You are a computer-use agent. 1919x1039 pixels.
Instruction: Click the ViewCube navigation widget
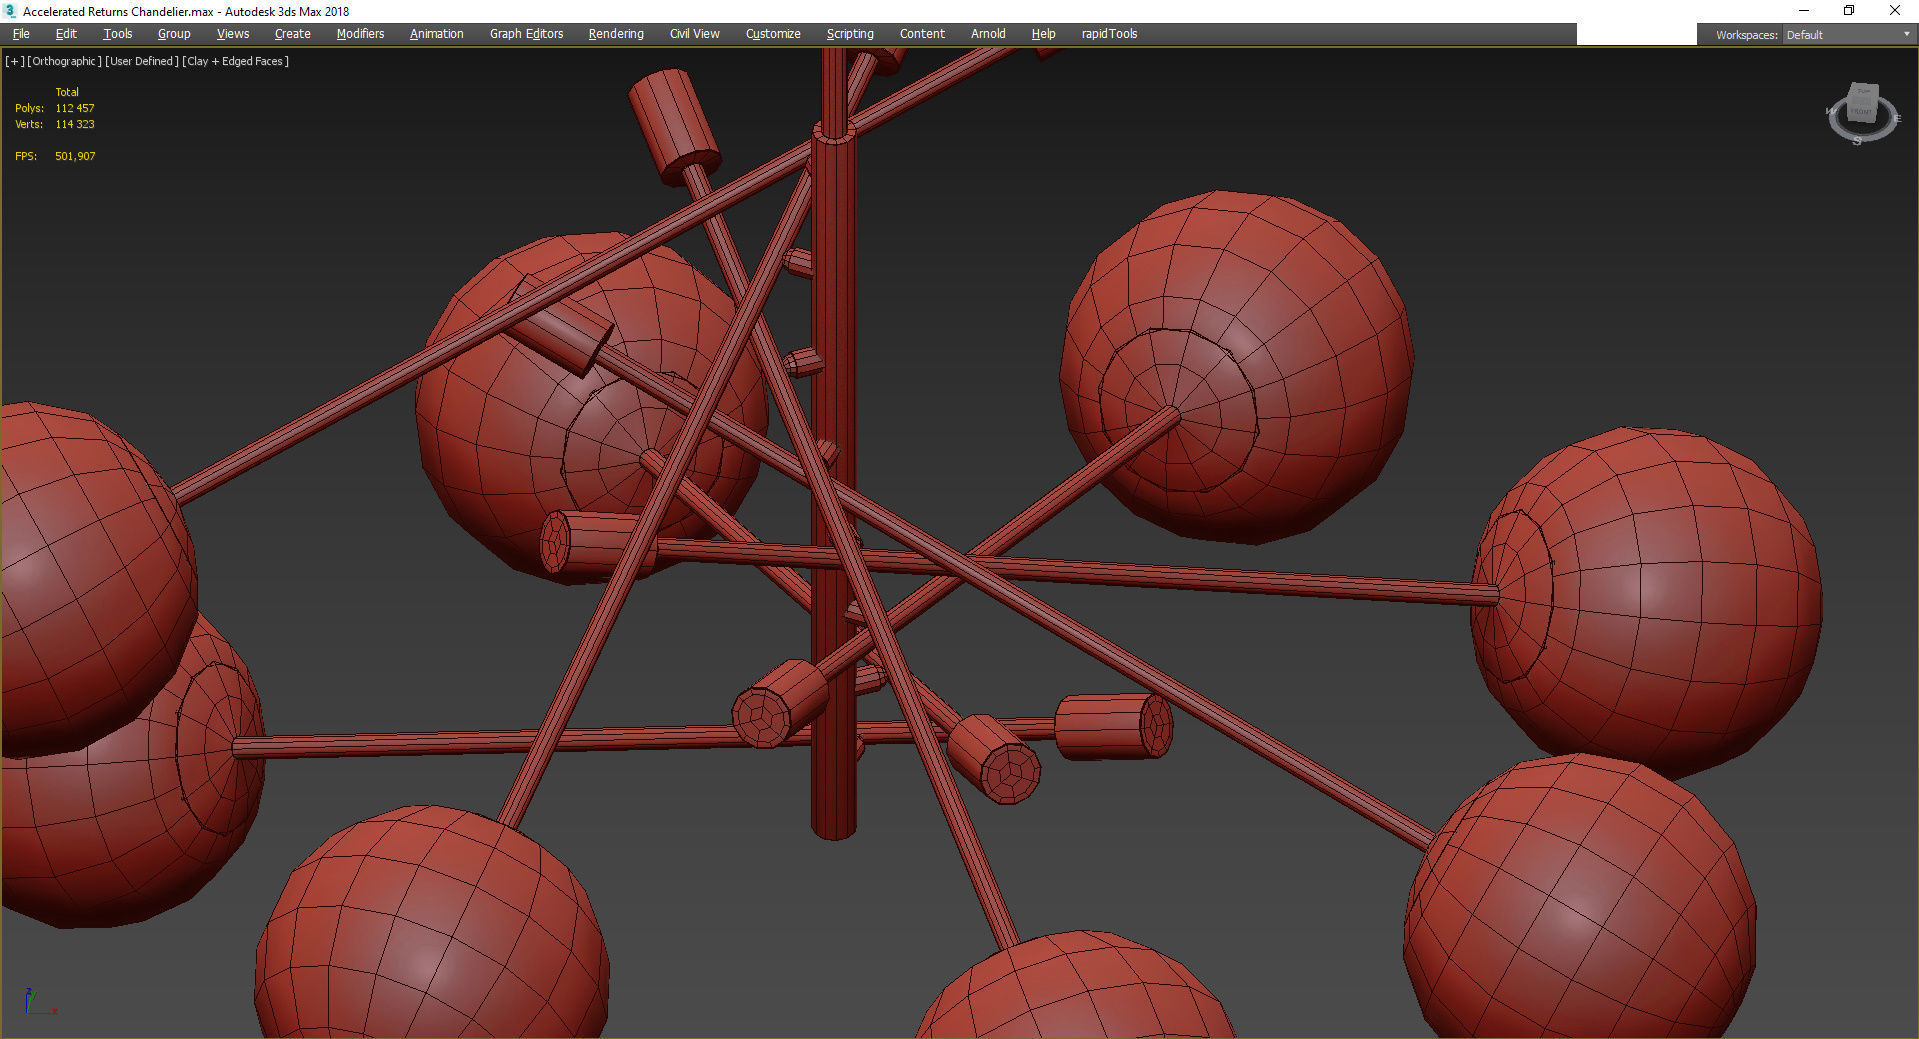pyautogui.click(x=1862, y=103)
